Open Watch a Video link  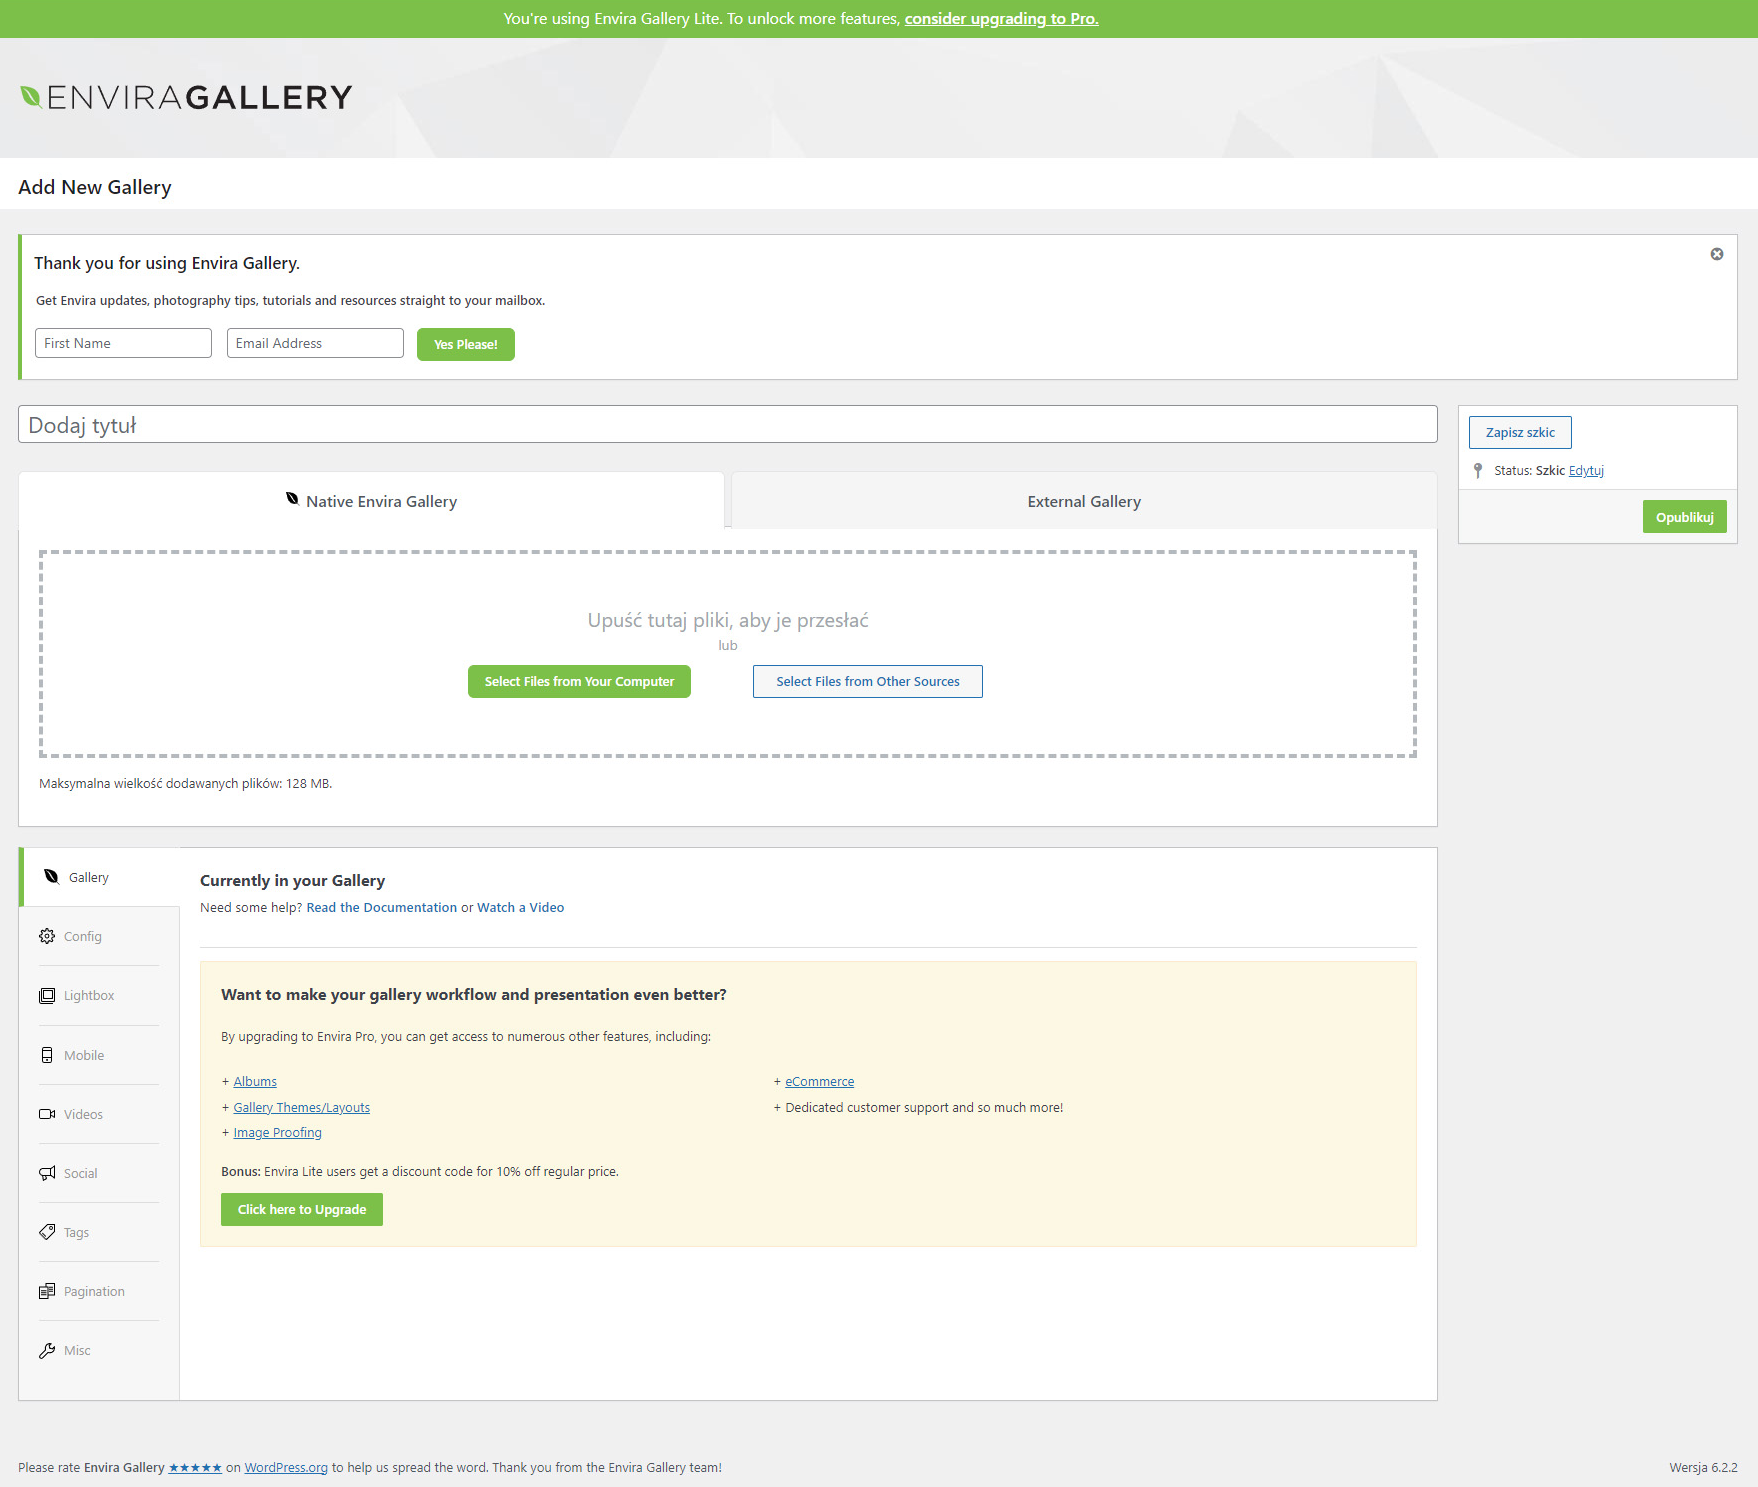pyautogui.click(x=520, y=907)
